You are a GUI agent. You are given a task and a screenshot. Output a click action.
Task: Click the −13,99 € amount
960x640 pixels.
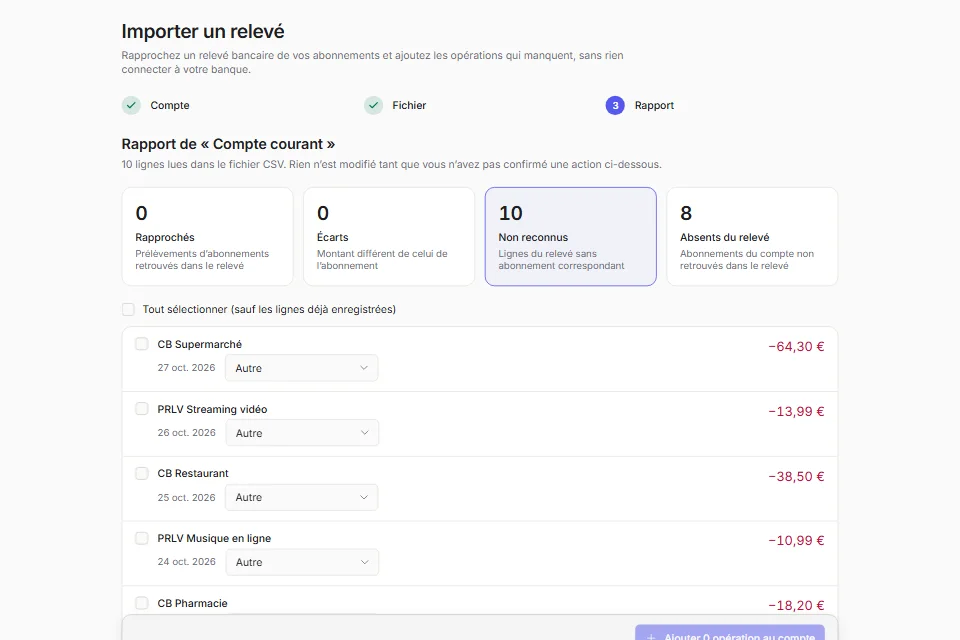click(x=796, y=412)
